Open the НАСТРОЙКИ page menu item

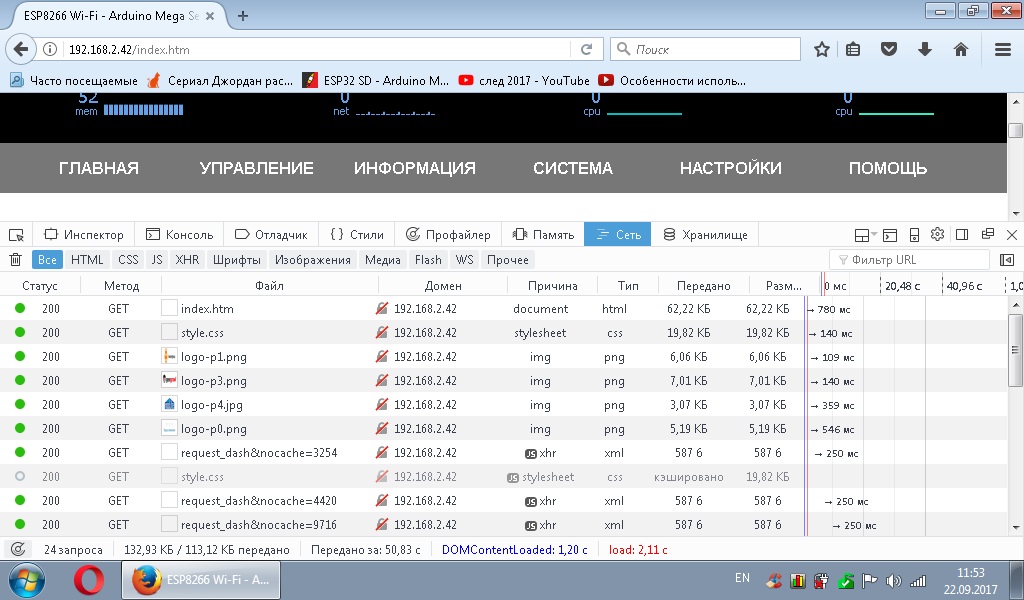tap(730, 168)
